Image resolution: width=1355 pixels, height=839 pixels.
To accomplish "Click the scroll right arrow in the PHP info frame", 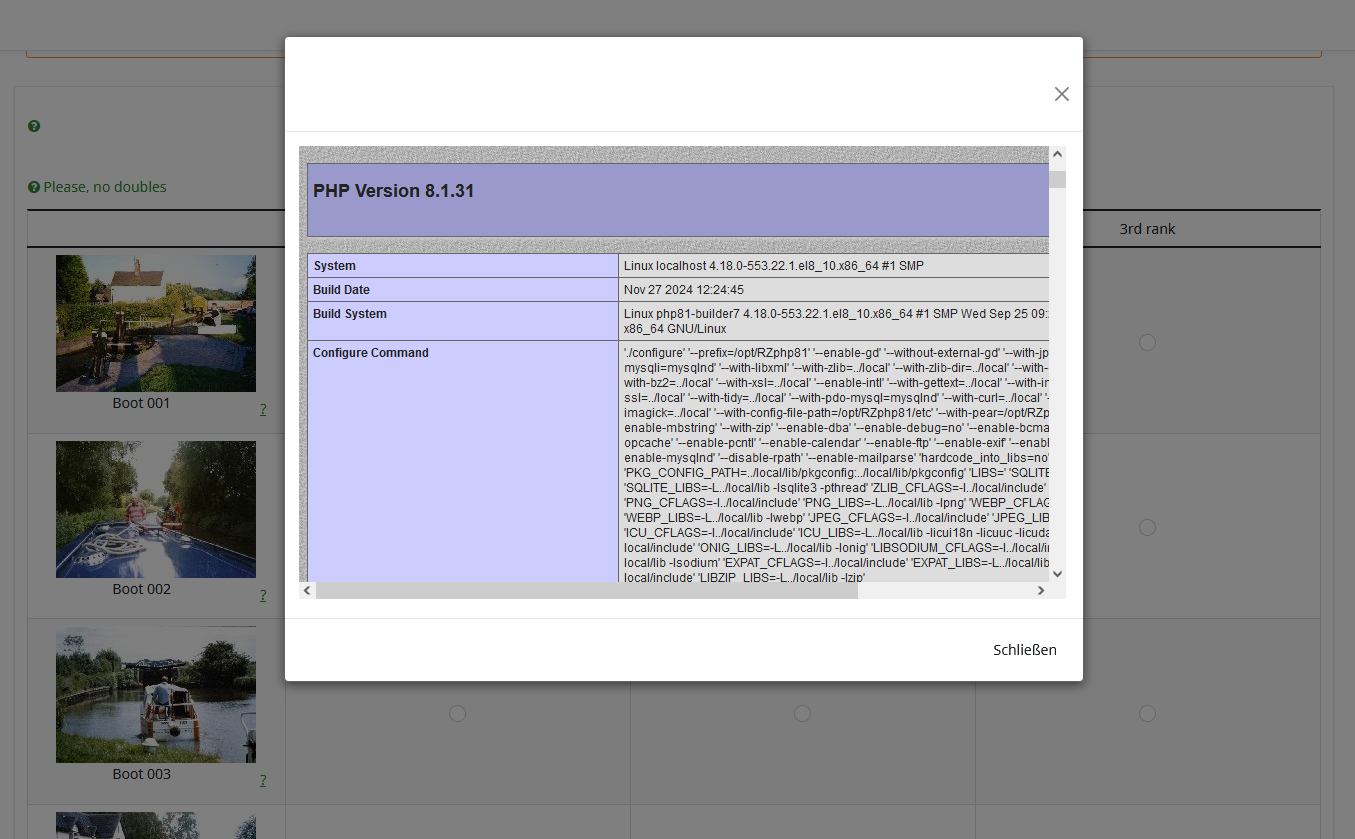I will [1040, 591].
